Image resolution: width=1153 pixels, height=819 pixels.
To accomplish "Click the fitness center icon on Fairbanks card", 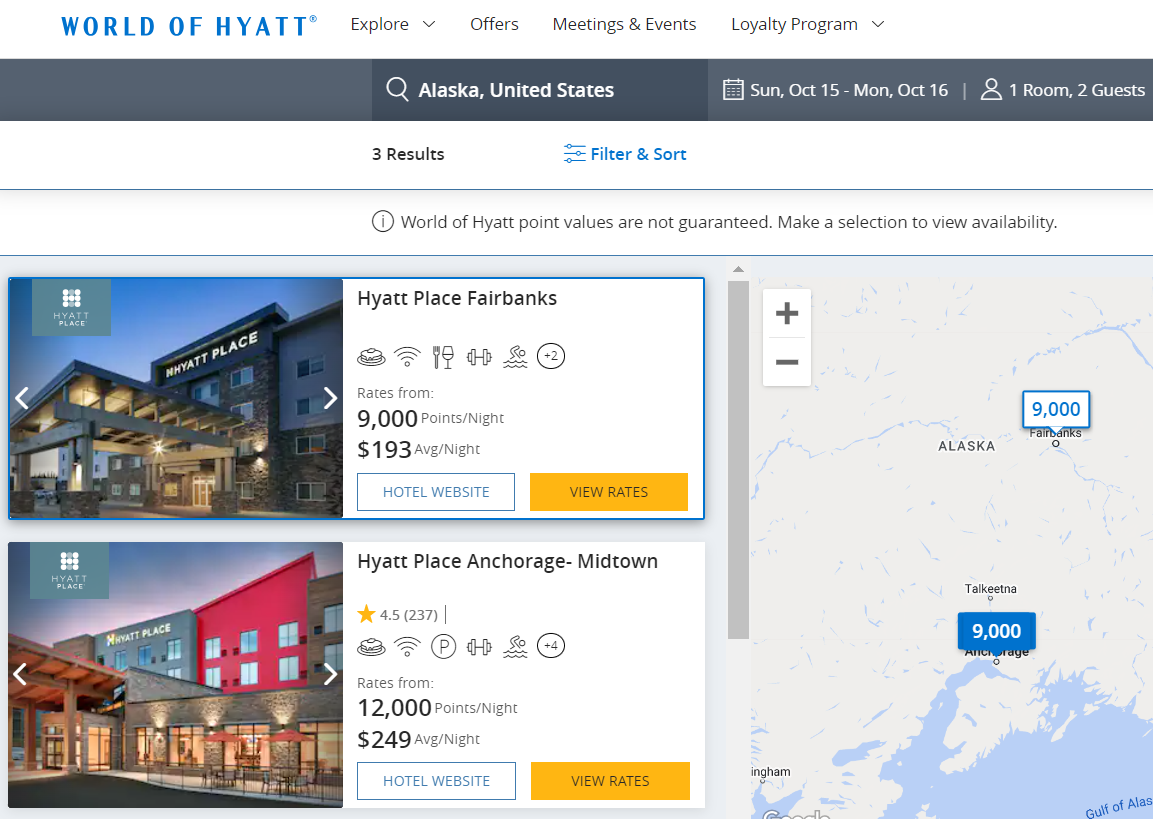I will [479, 356].
